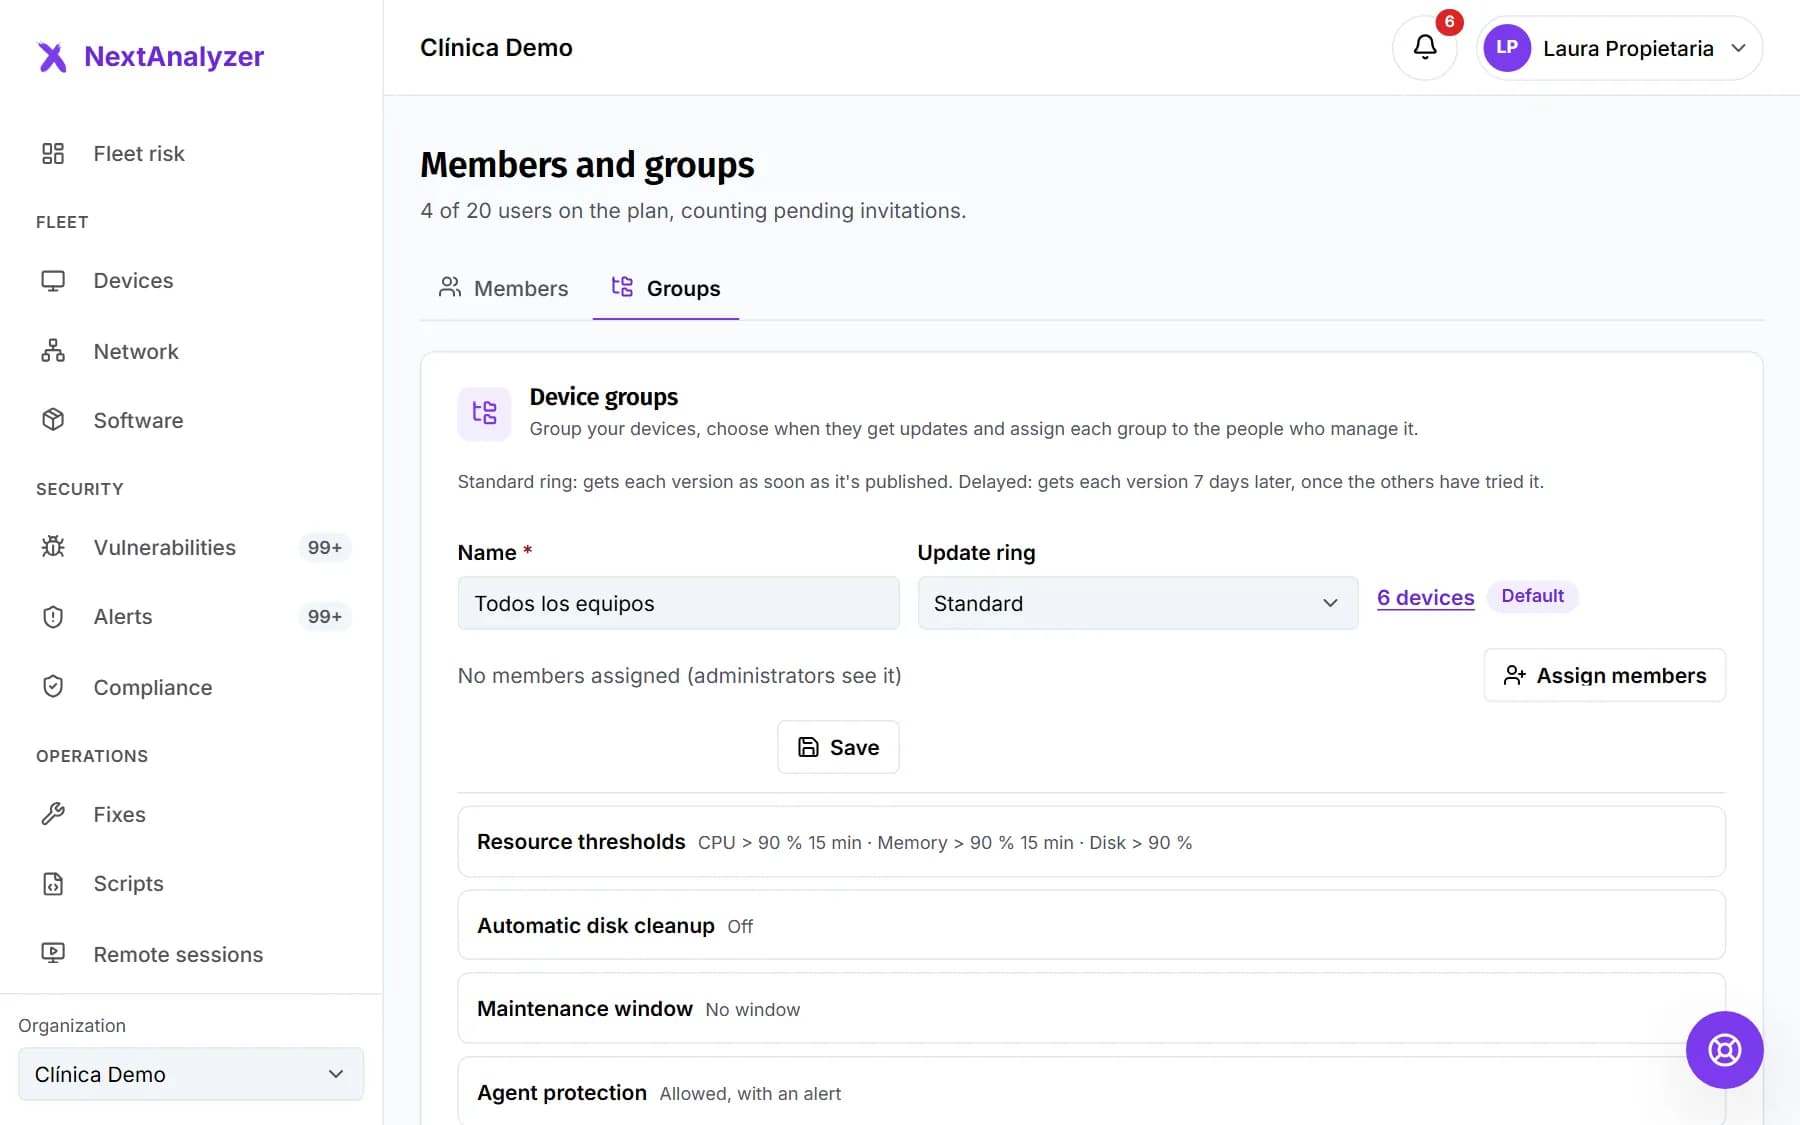Click the Device groups header icon

pyautogui.click(x=484, y=413)
